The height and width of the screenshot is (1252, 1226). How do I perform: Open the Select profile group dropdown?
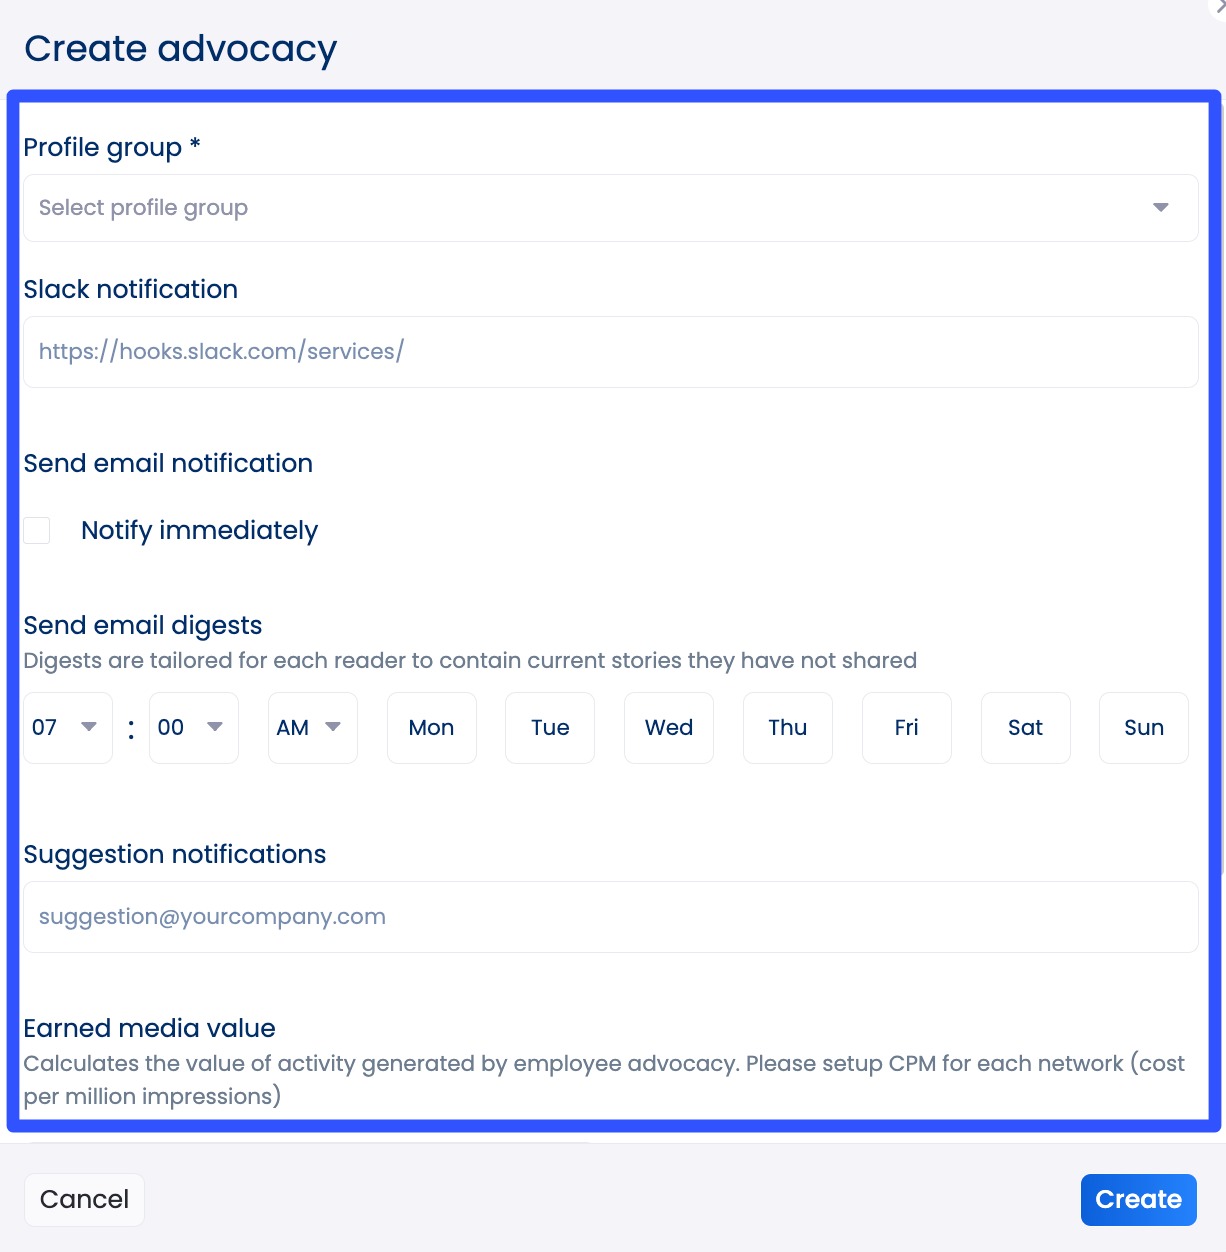tap(610, 208)
